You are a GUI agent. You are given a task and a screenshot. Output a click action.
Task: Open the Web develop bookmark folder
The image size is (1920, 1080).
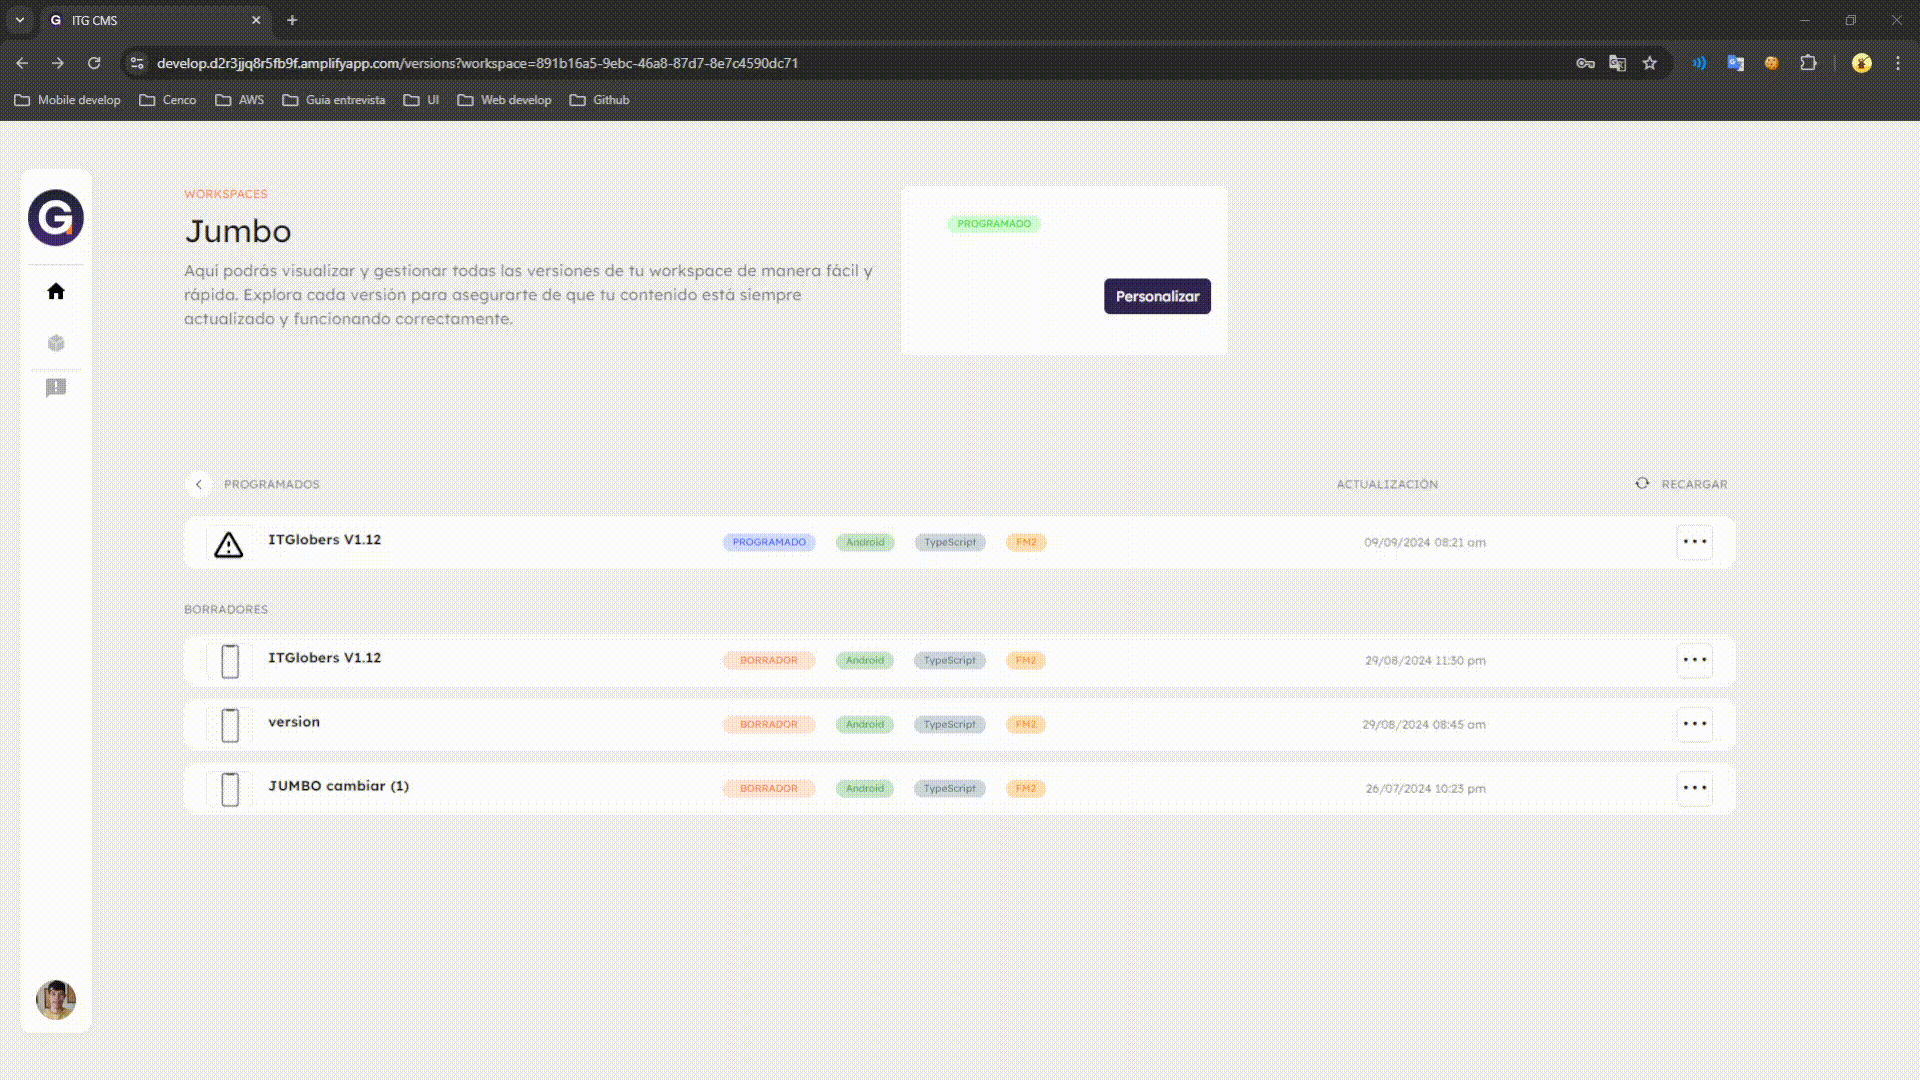[x=505, y=100]
